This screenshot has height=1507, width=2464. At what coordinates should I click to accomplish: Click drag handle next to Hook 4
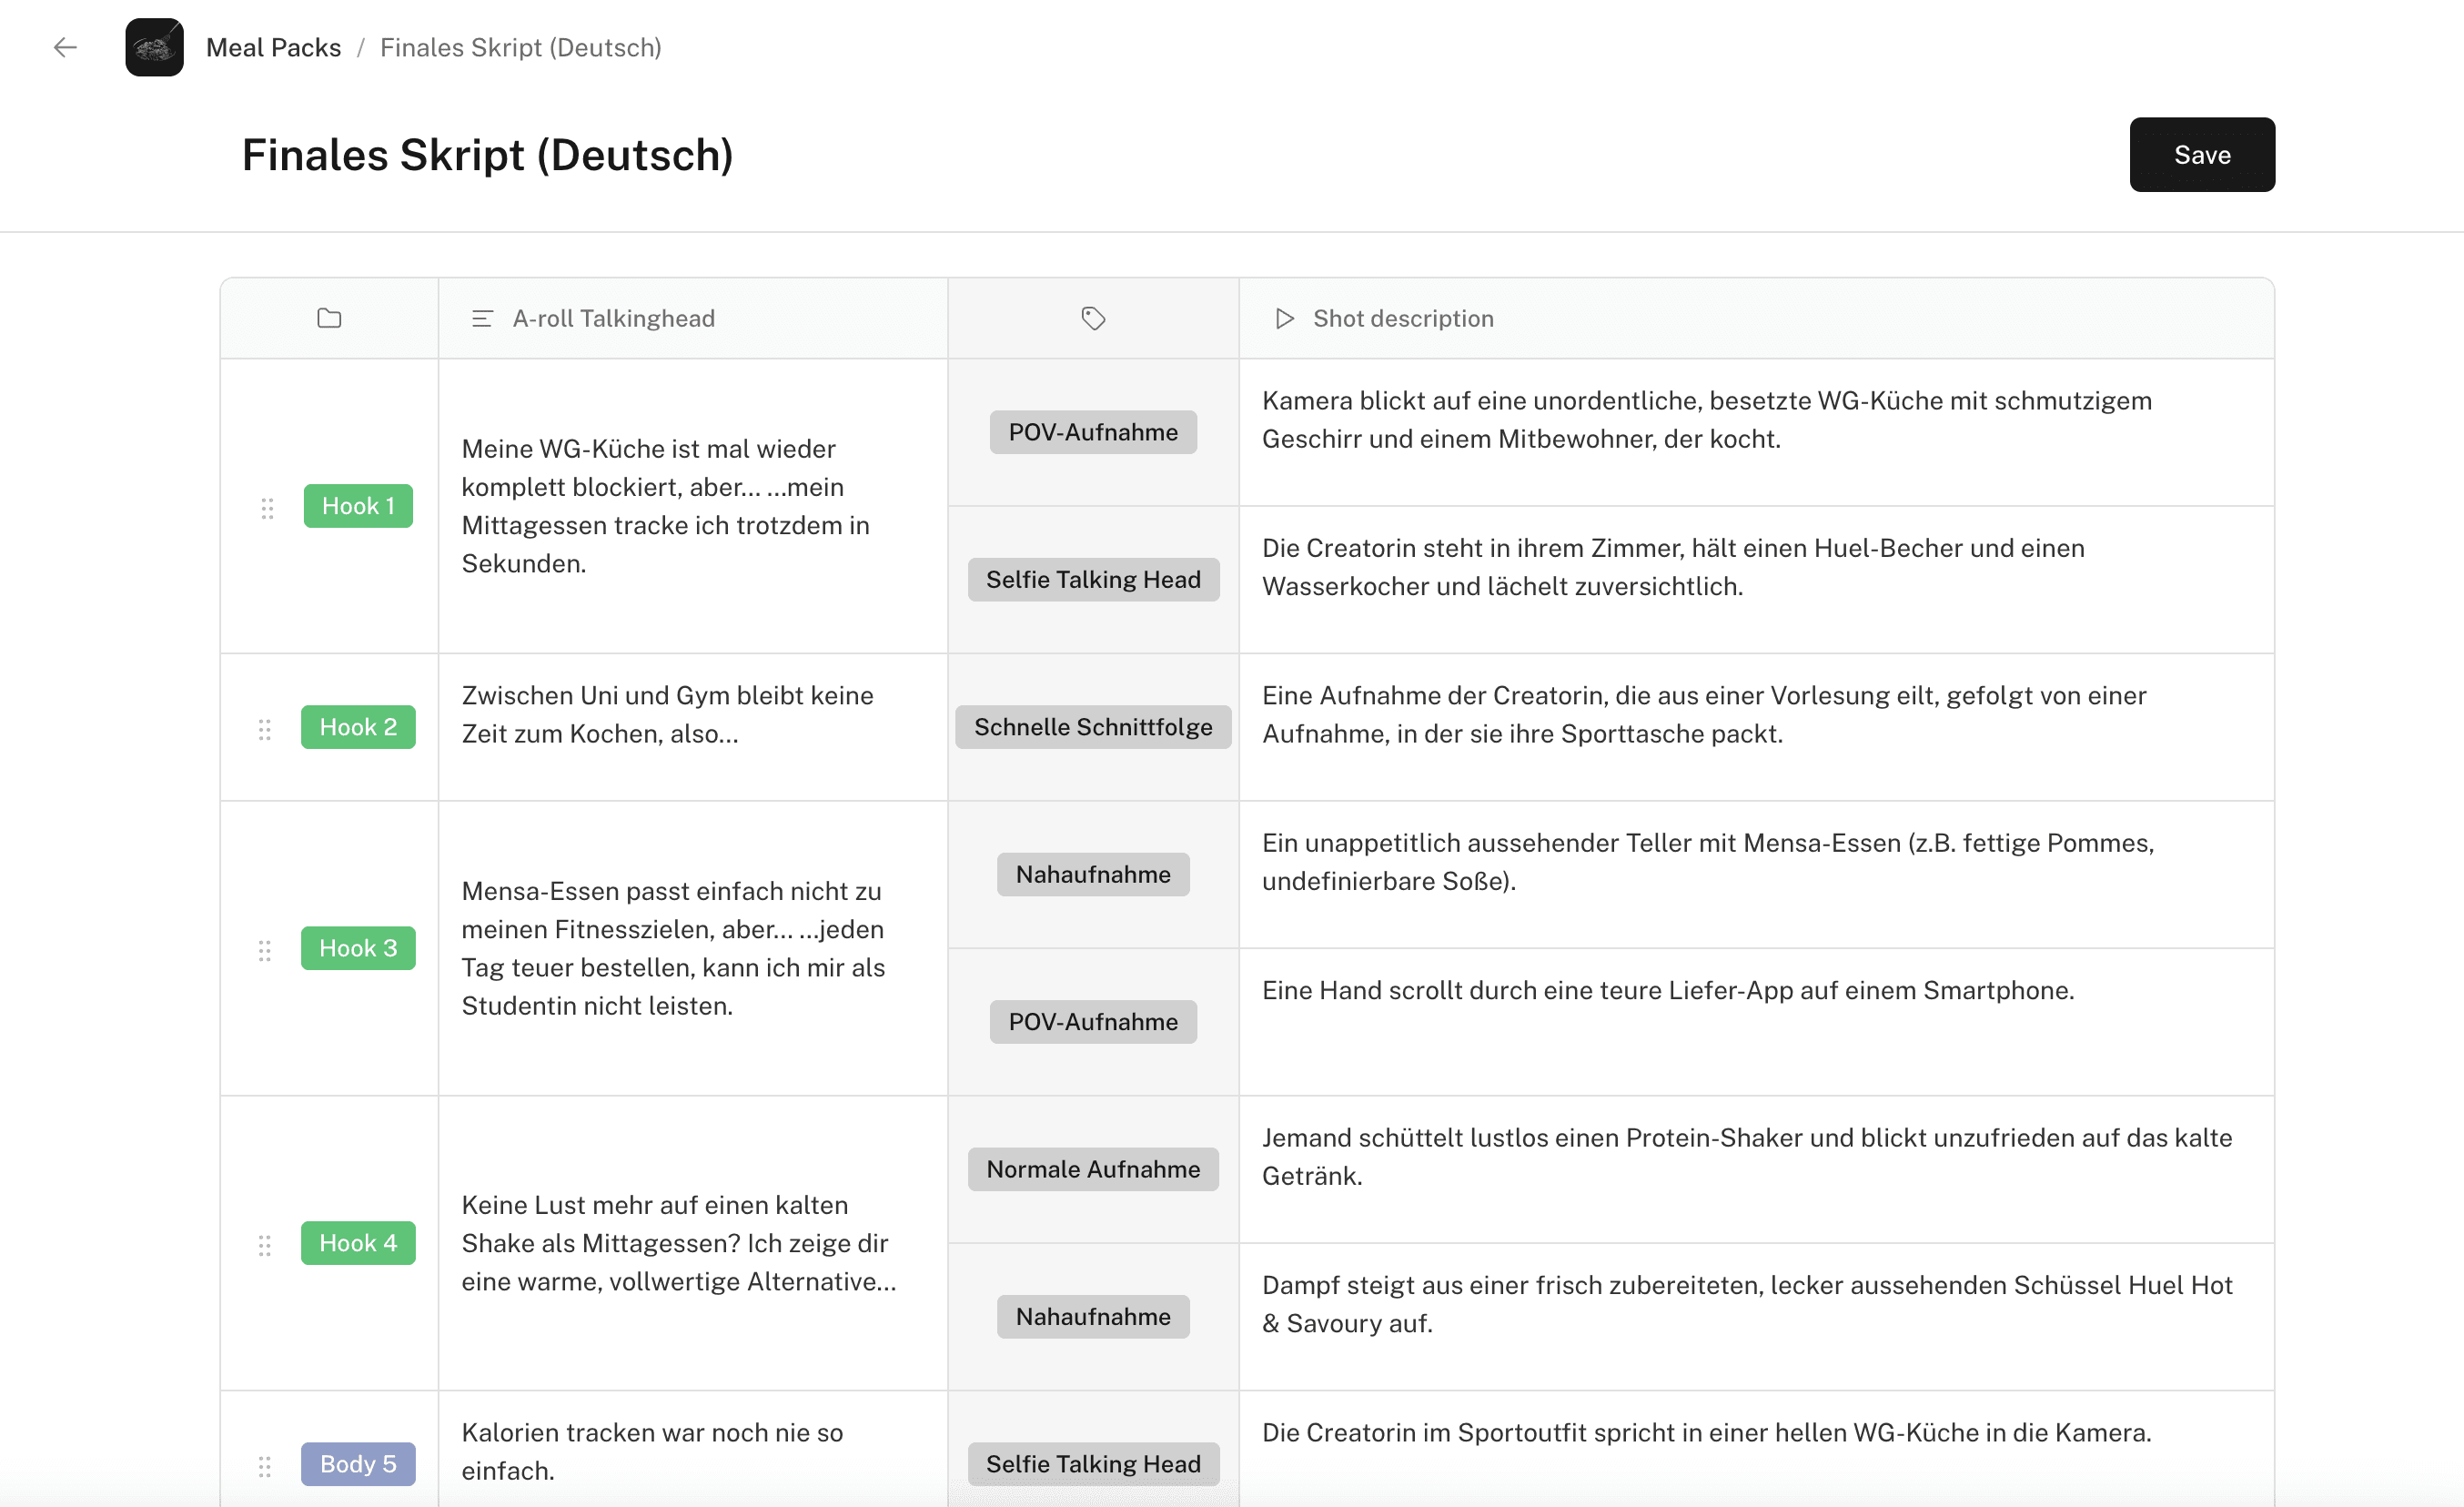pos(265,1245)
